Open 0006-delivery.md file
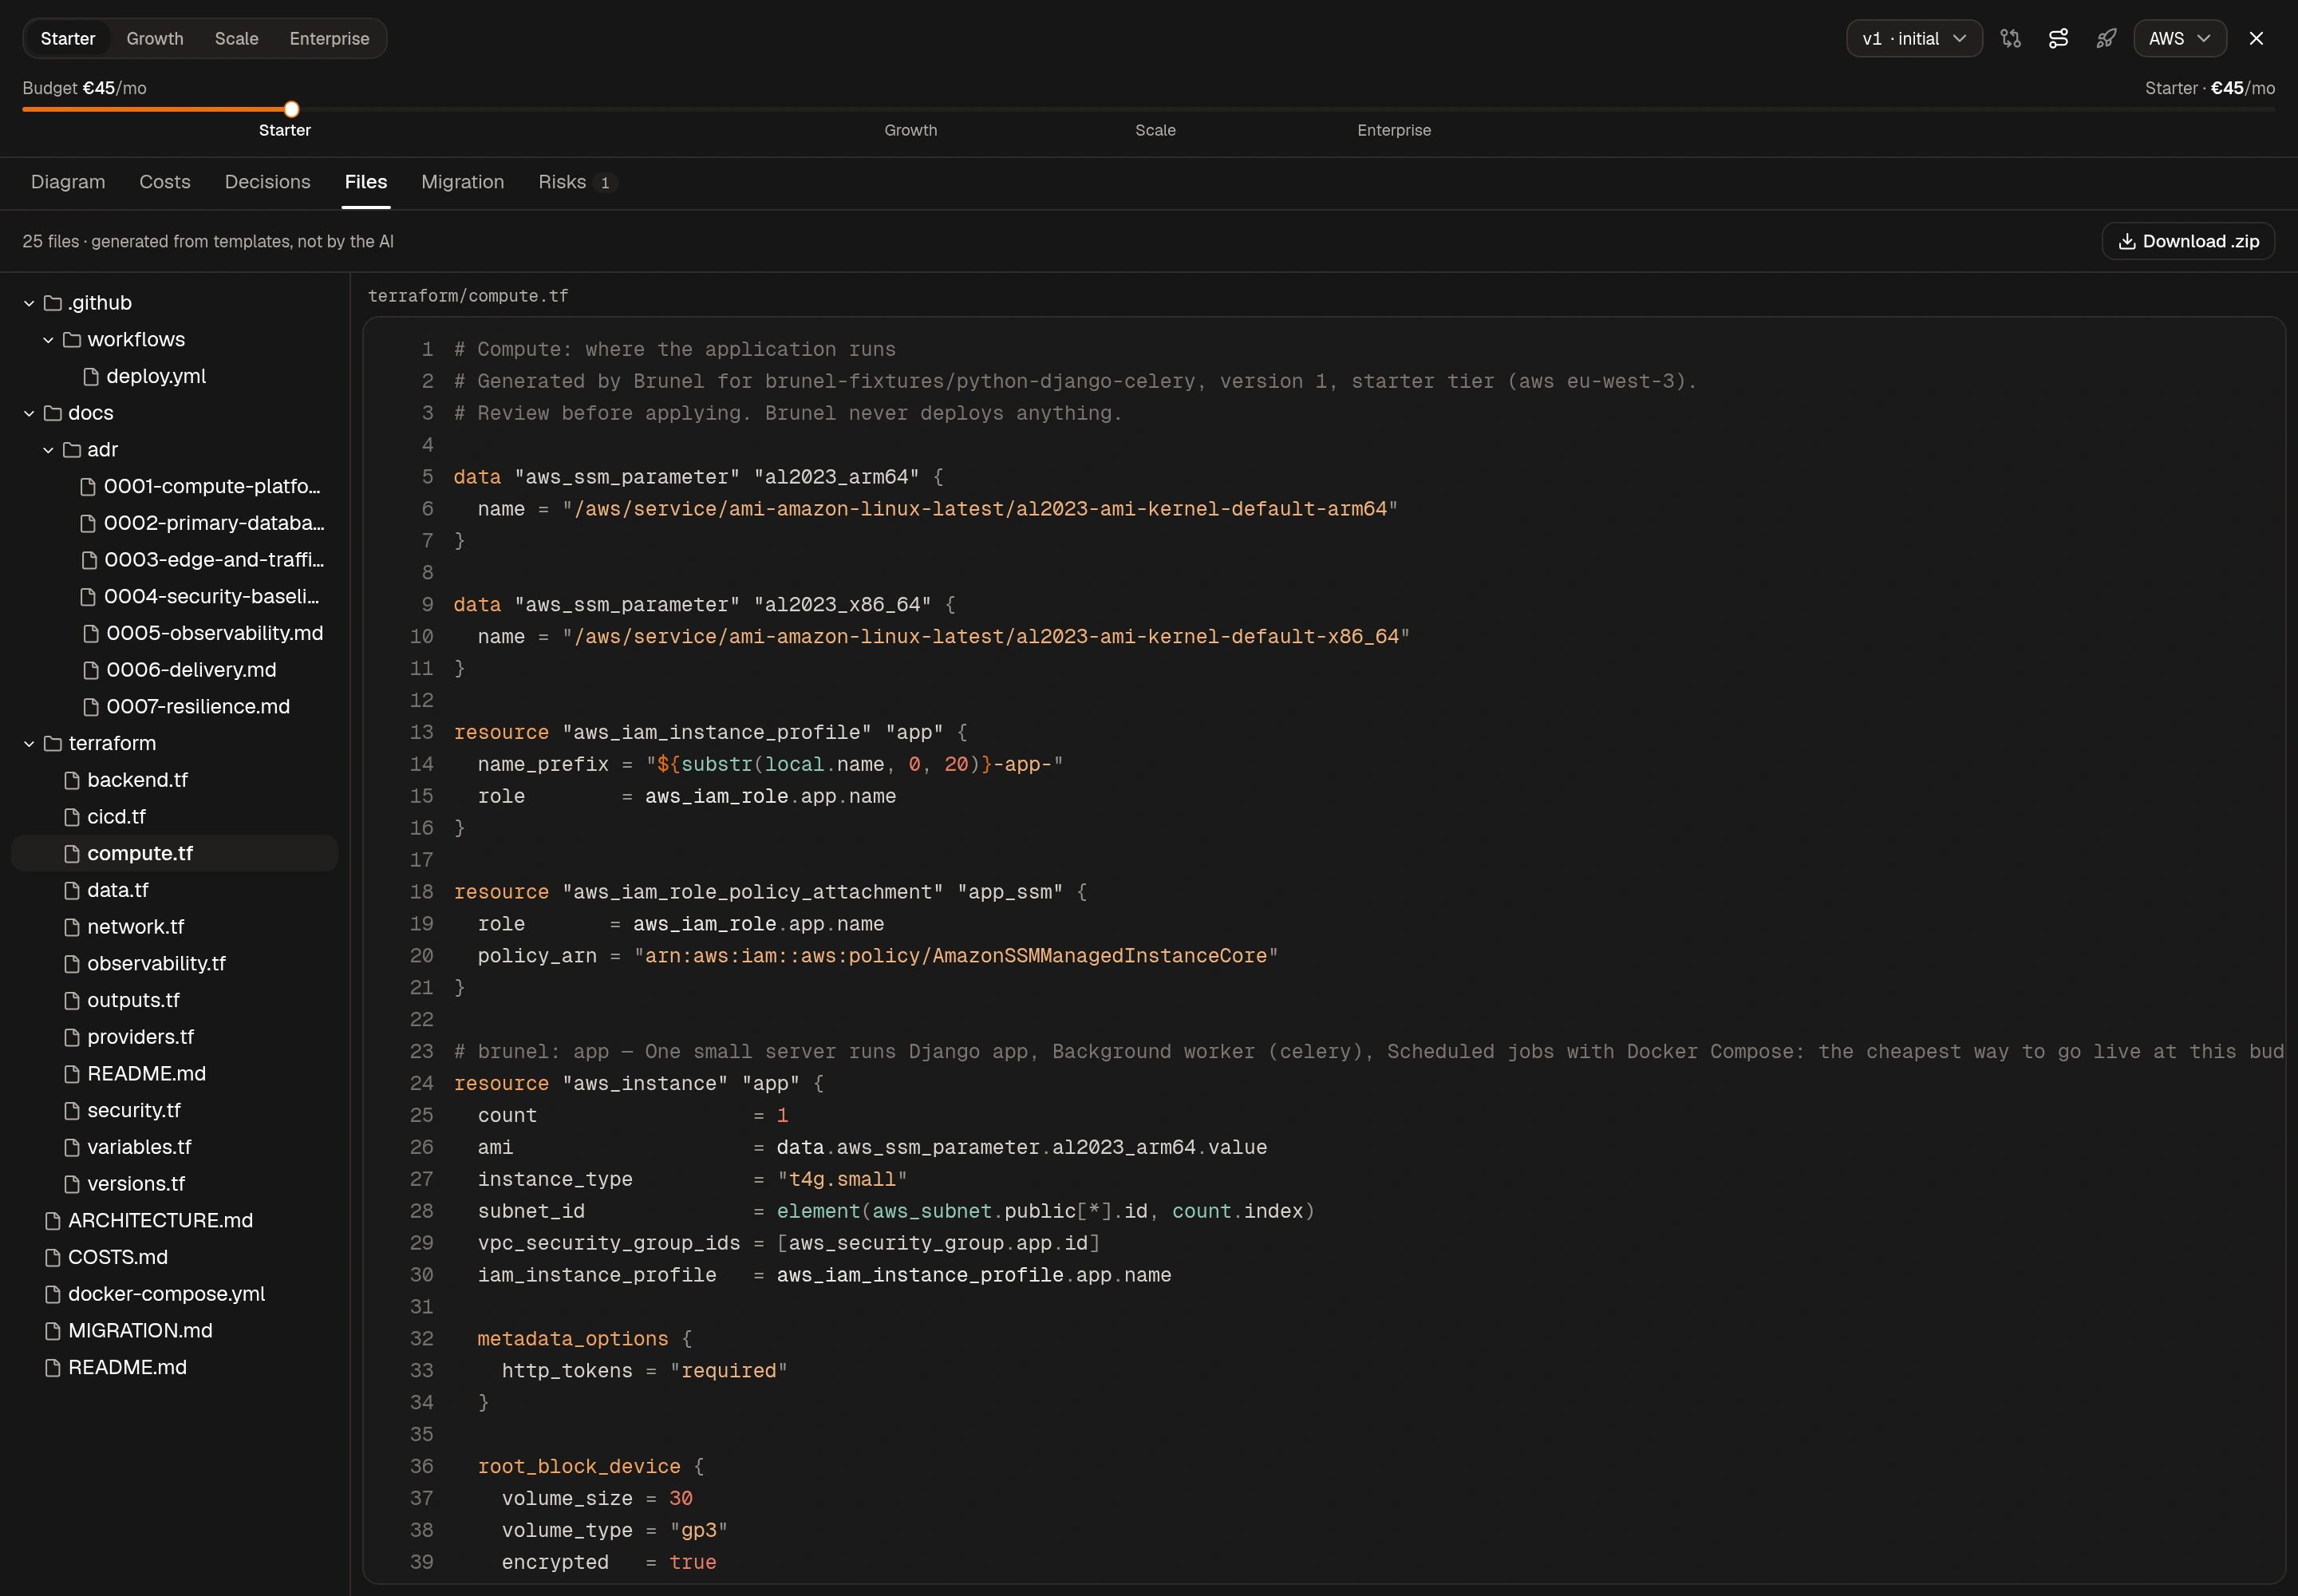 [x=174, y=670]
